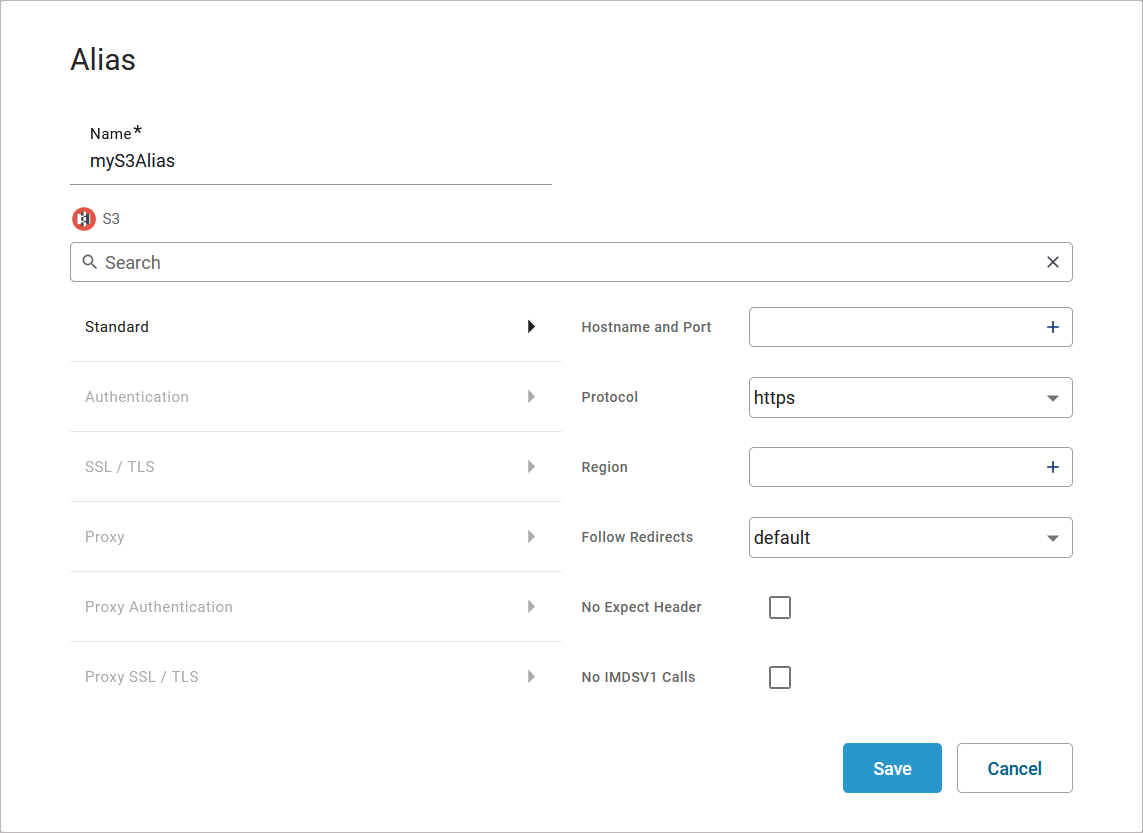Viewport: 1143px width, 833px height.
Task: Select the Authentication settings category
Action: click(x=137, y=397)
